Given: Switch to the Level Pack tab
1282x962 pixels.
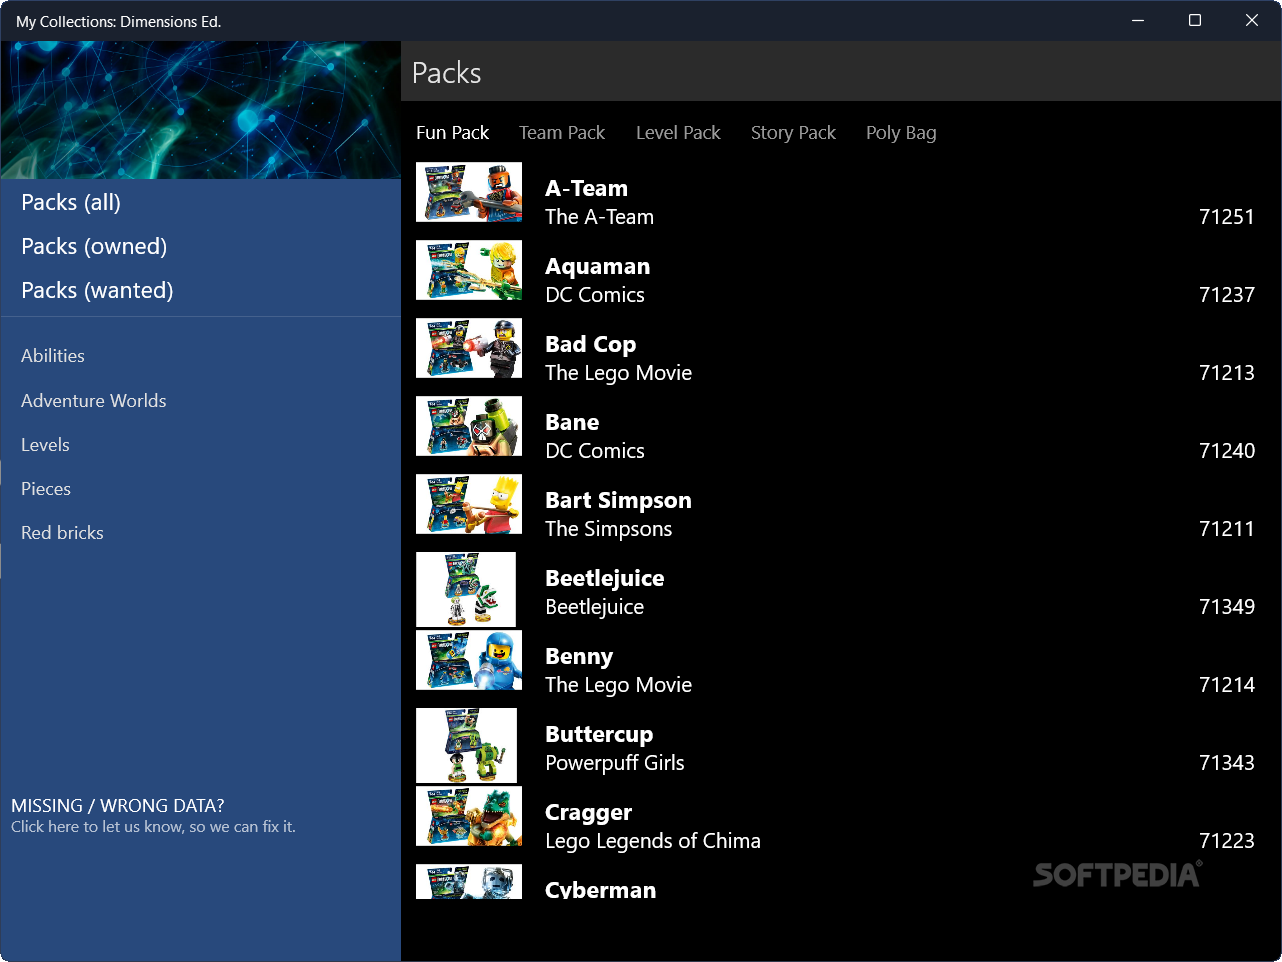Looking at the screenshot, I should pyautogui.click(x=678, y=133).
